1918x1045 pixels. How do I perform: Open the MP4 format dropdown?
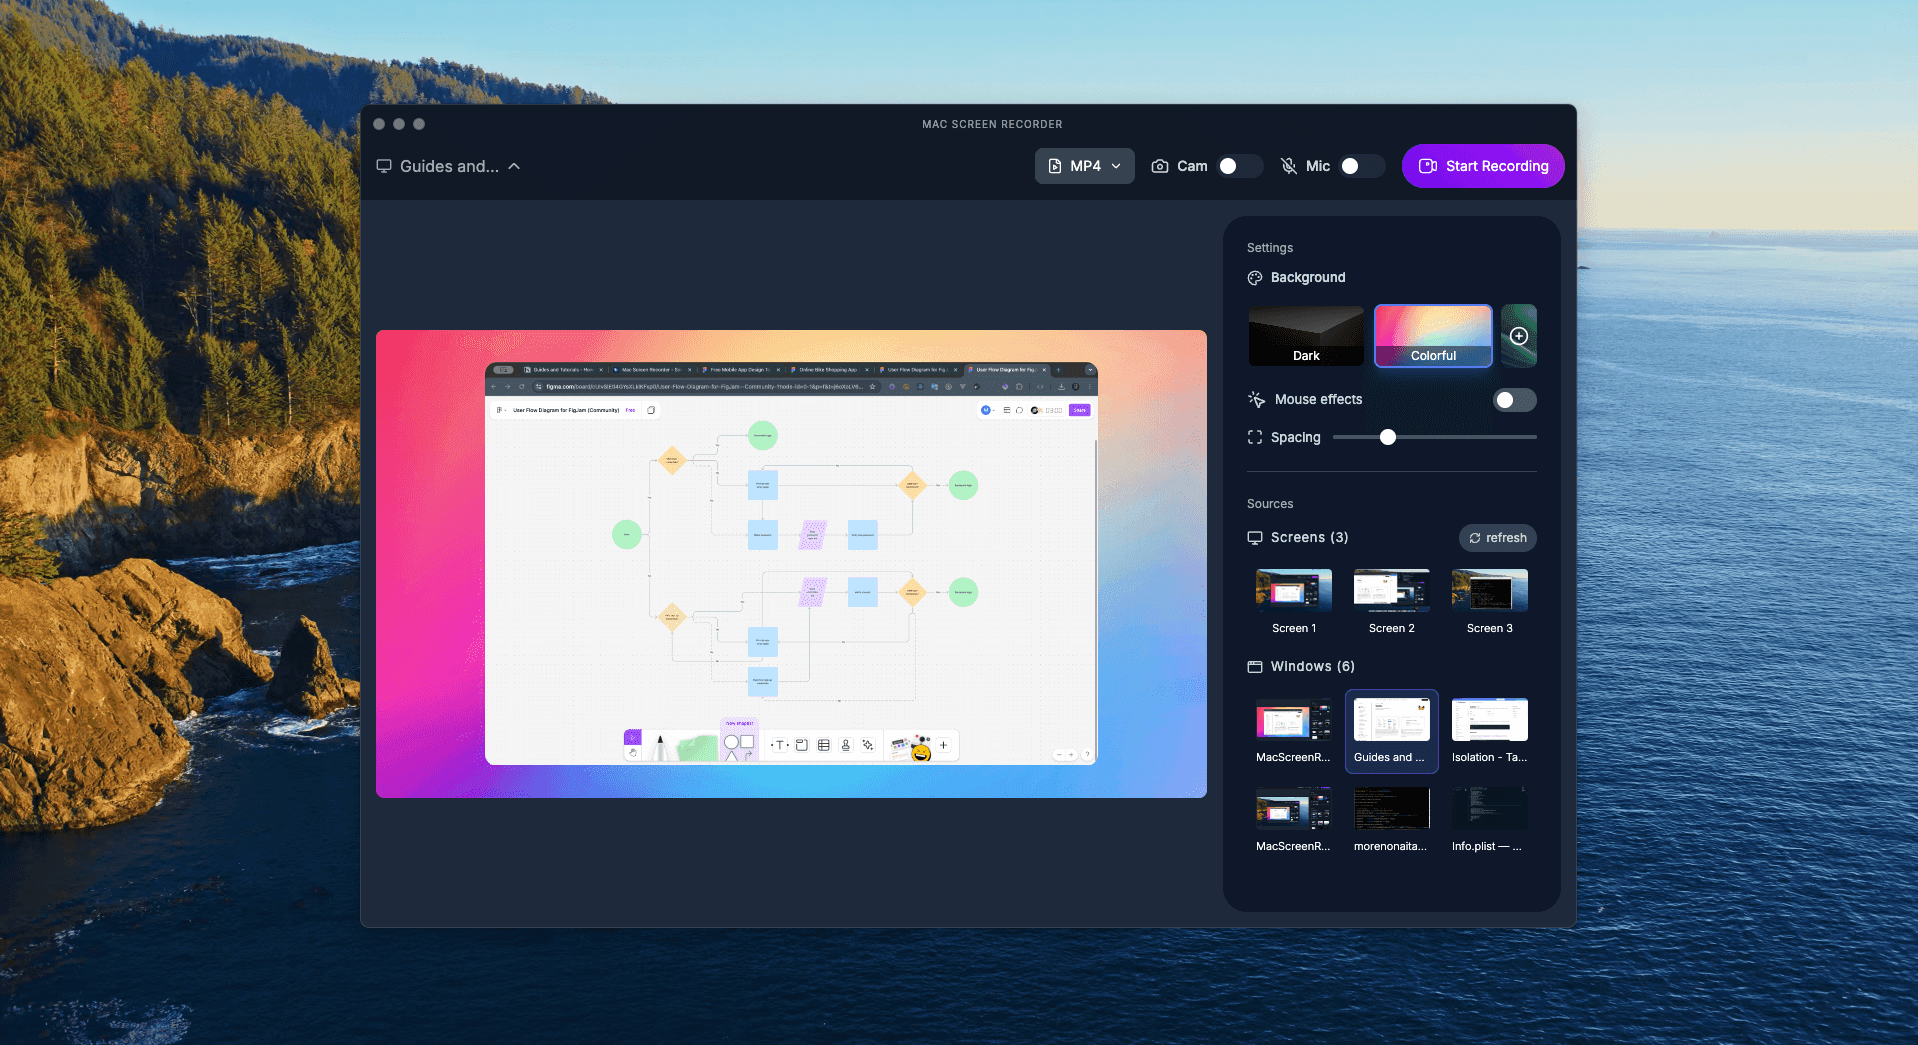tap(1084, 166)
